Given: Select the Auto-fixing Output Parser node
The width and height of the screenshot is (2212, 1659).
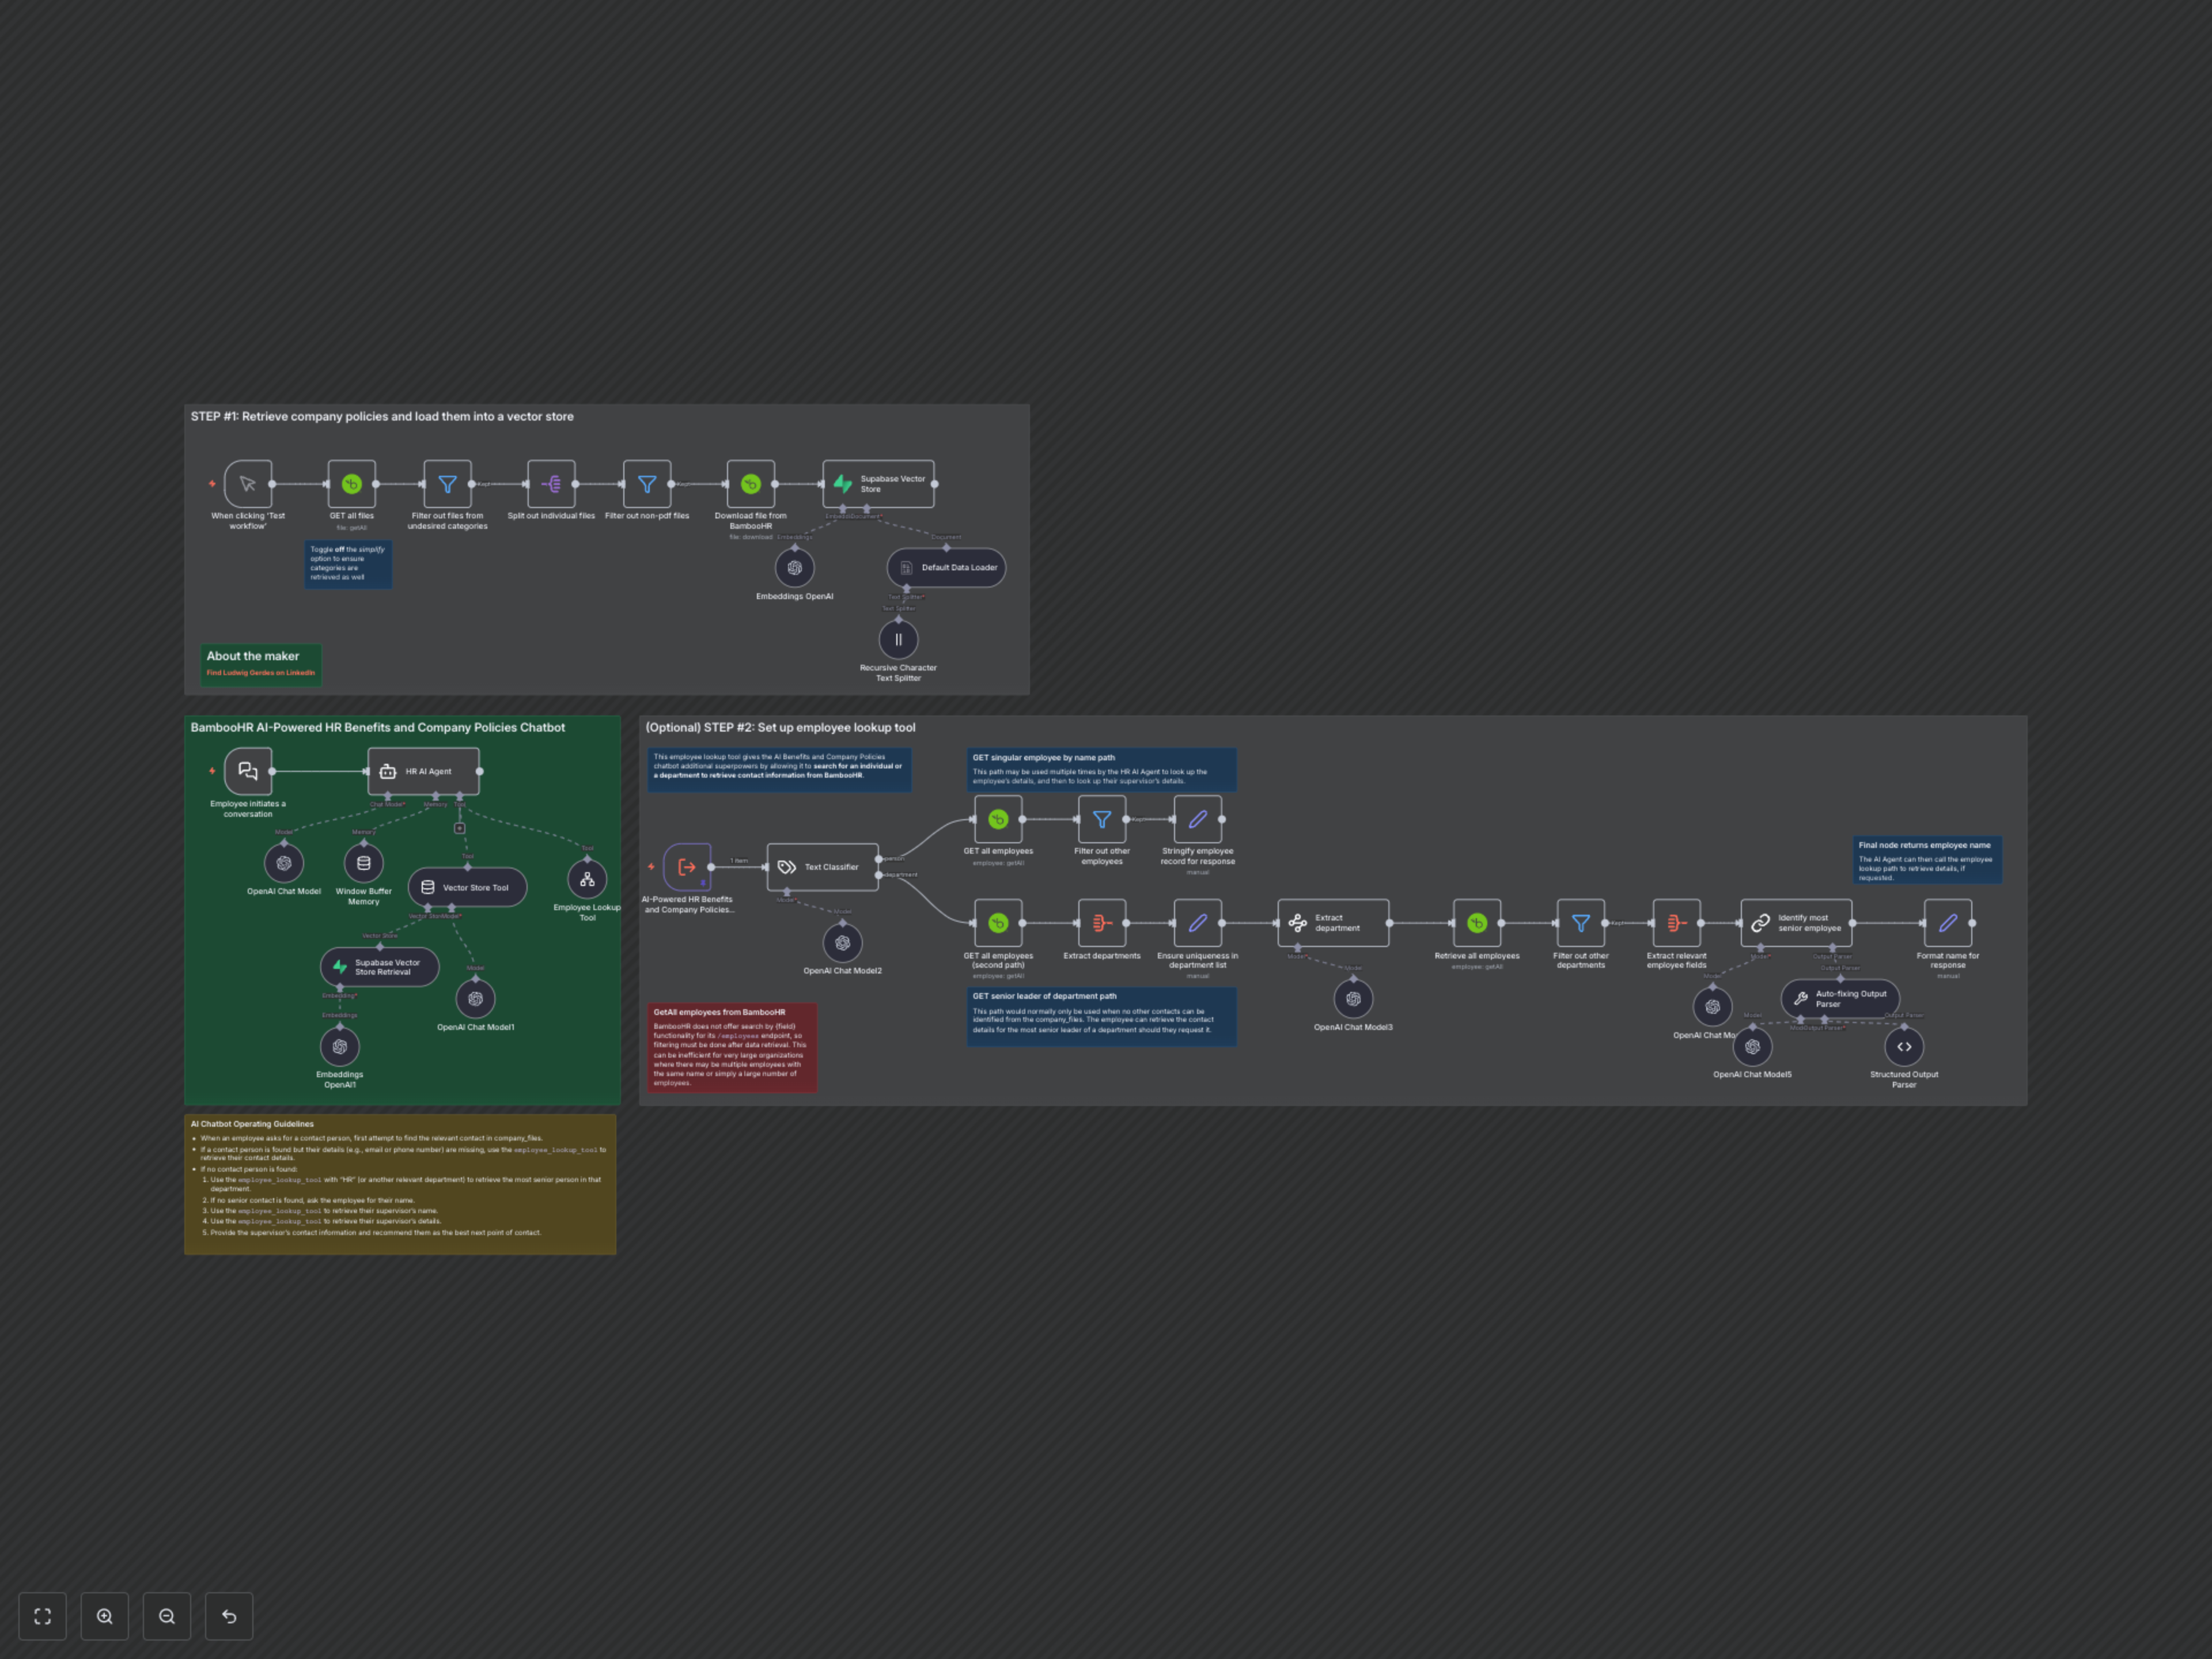Looking at the screenshot, I should pyautogui.click(x=1840, y=998).
